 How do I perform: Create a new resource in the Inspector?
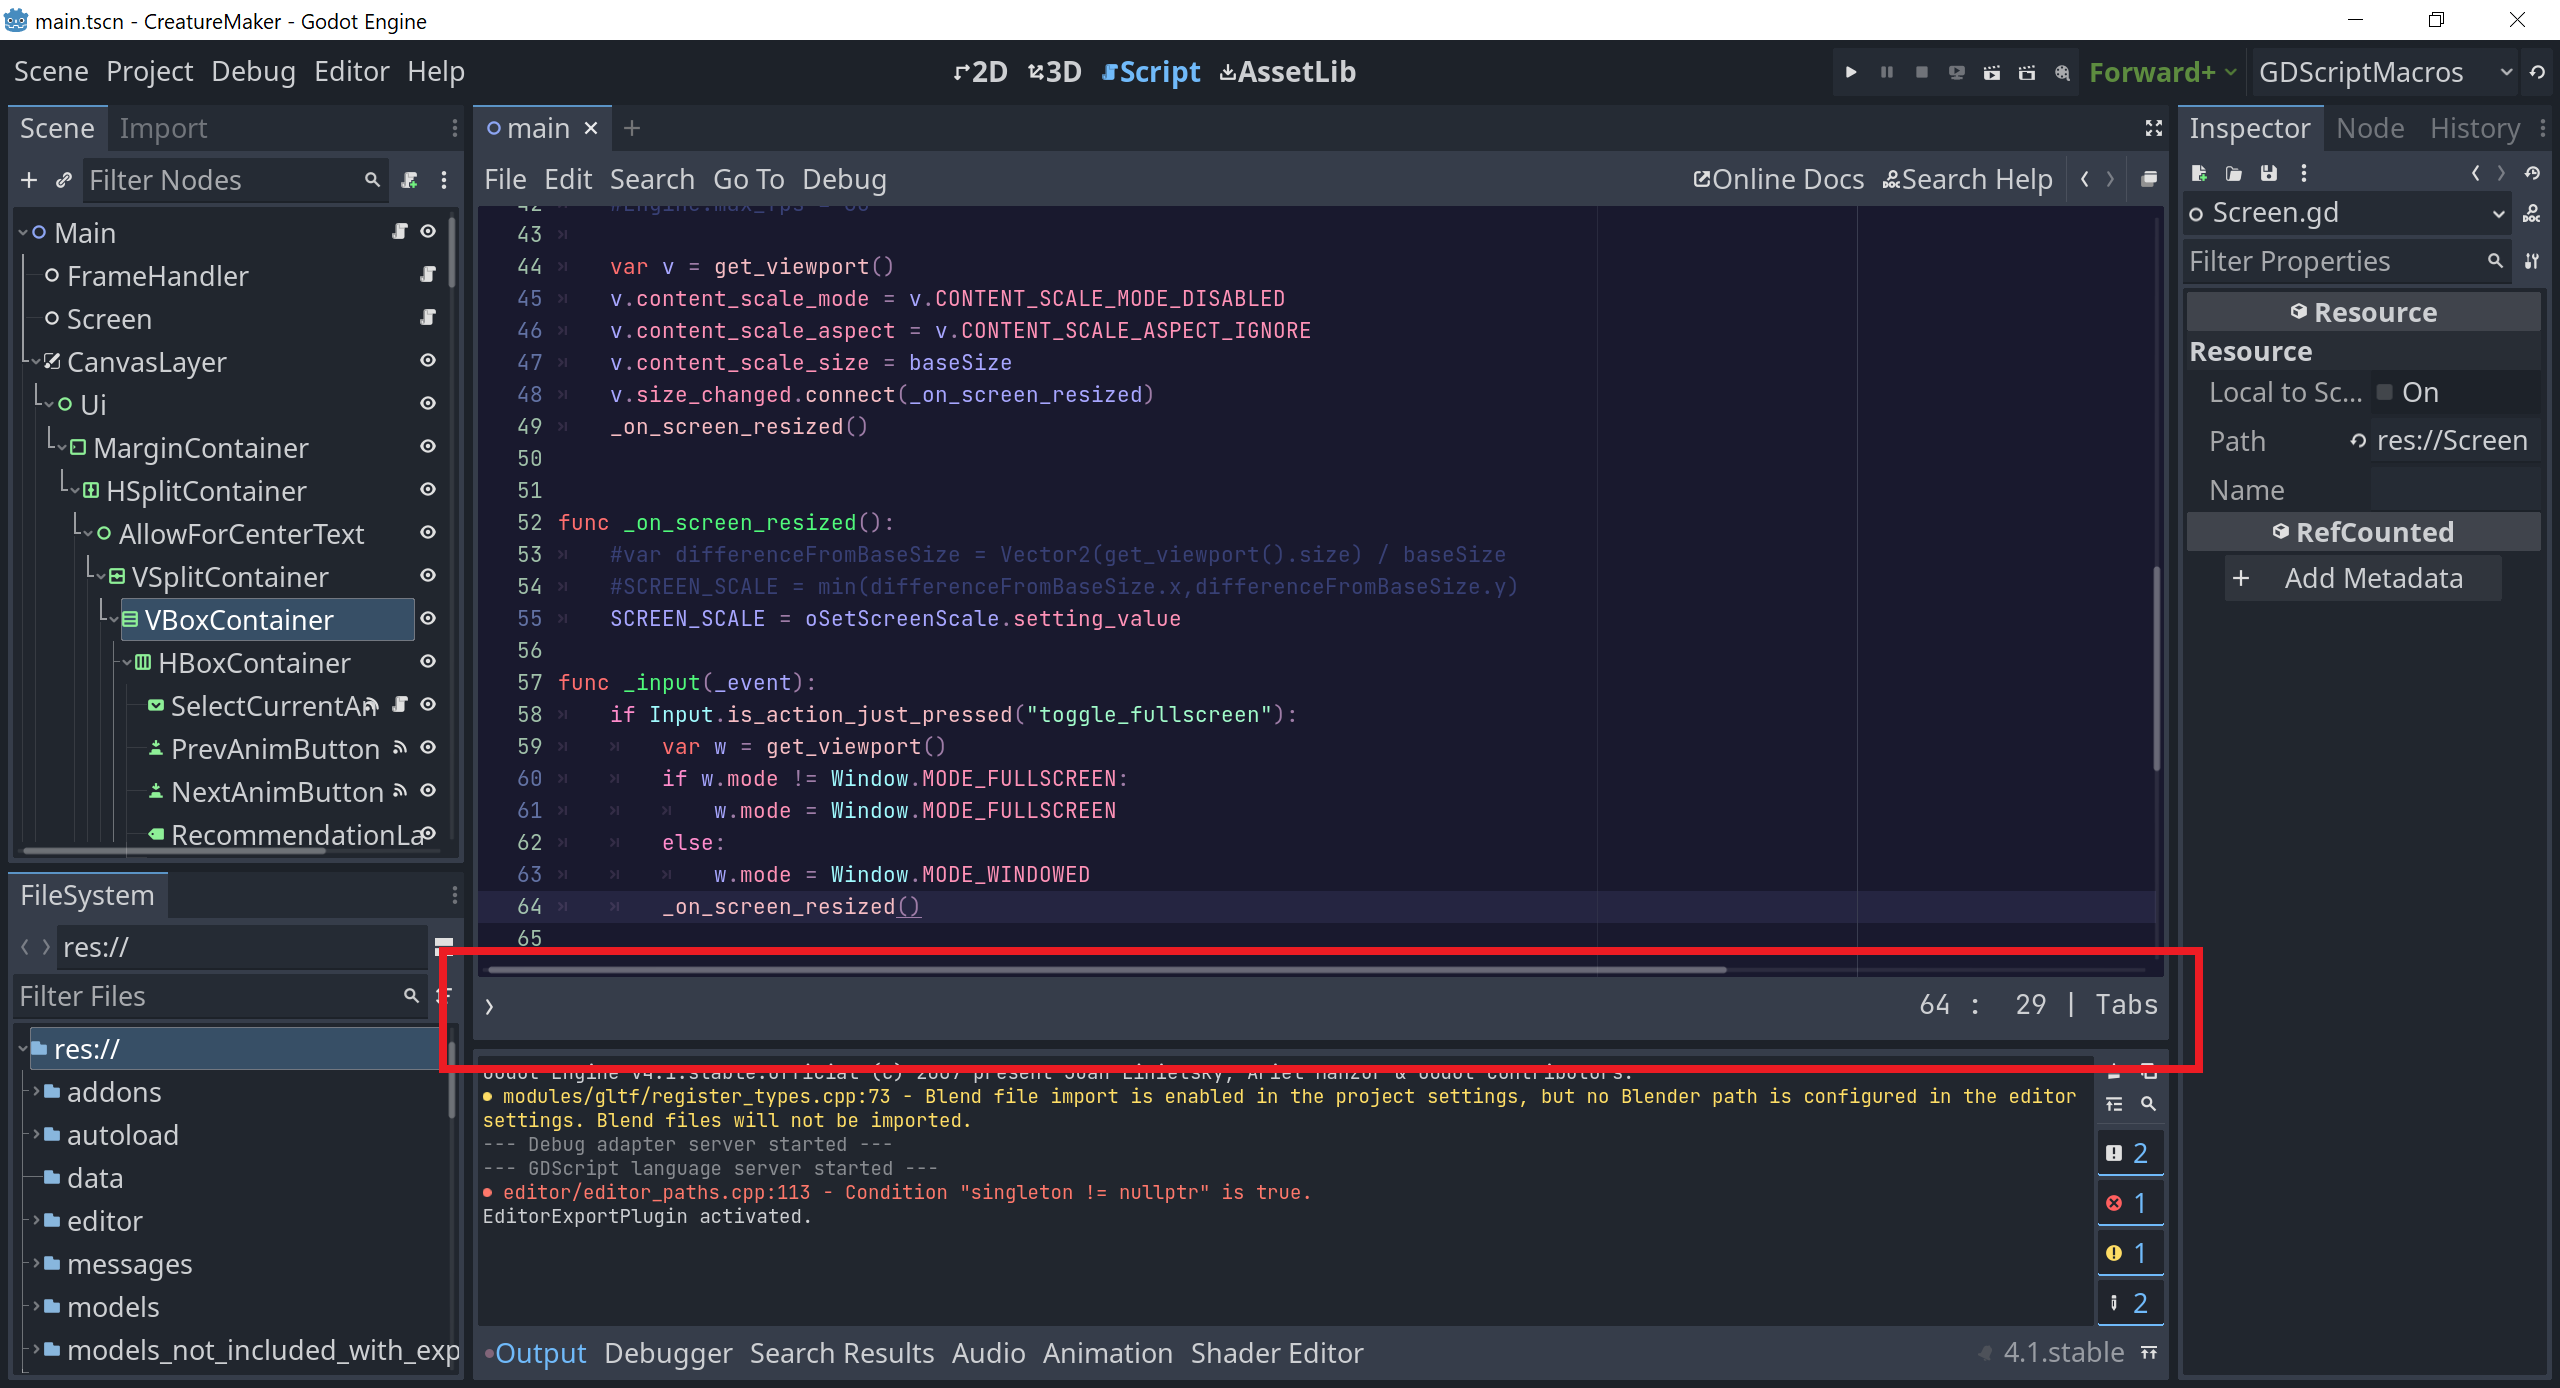pos(2200,172)
